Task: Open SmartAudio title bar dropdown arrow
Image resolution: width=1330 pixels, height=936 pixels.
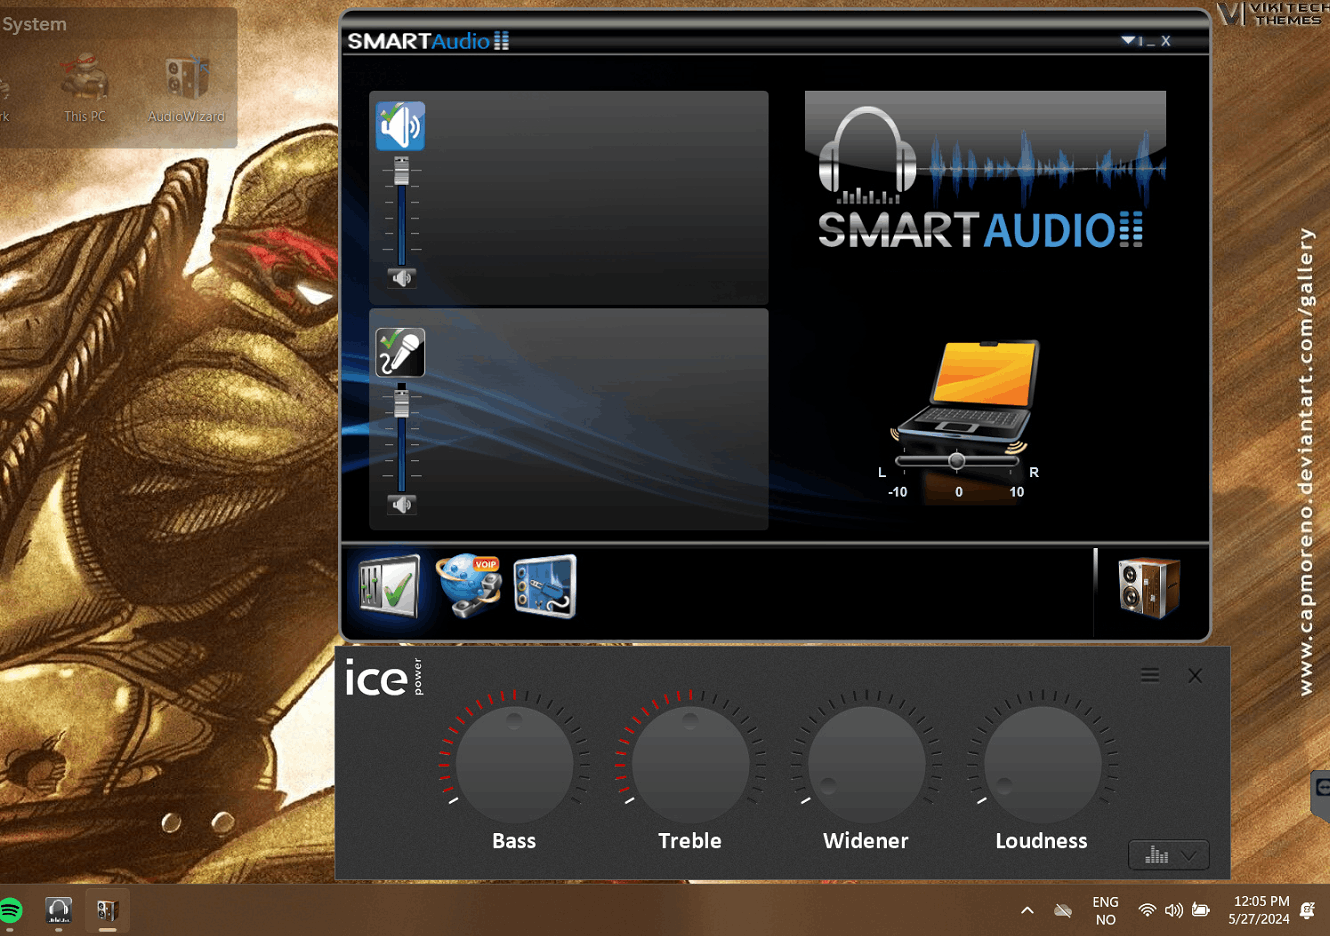Action: coord(1128,41)
